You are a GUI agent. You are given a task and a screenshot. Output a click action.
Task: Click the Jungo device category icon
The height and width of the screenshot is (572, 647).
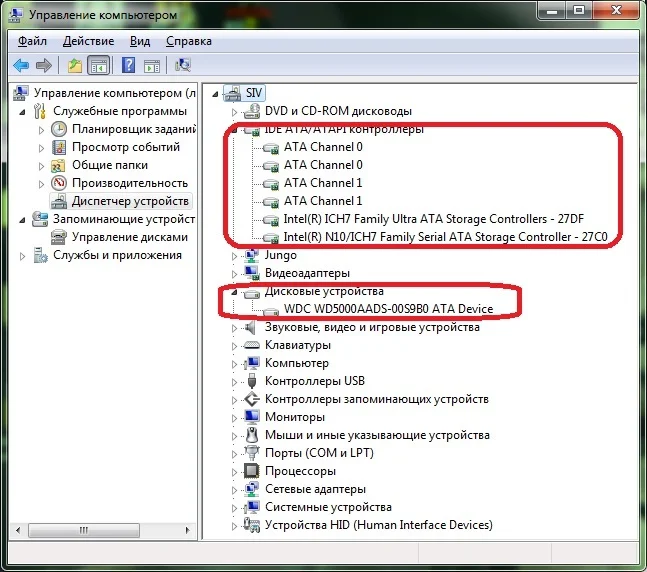252,255
